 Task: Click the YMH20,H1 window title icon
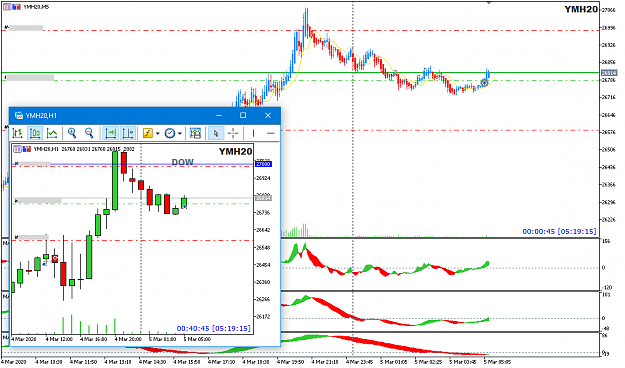tap(19, 116)
